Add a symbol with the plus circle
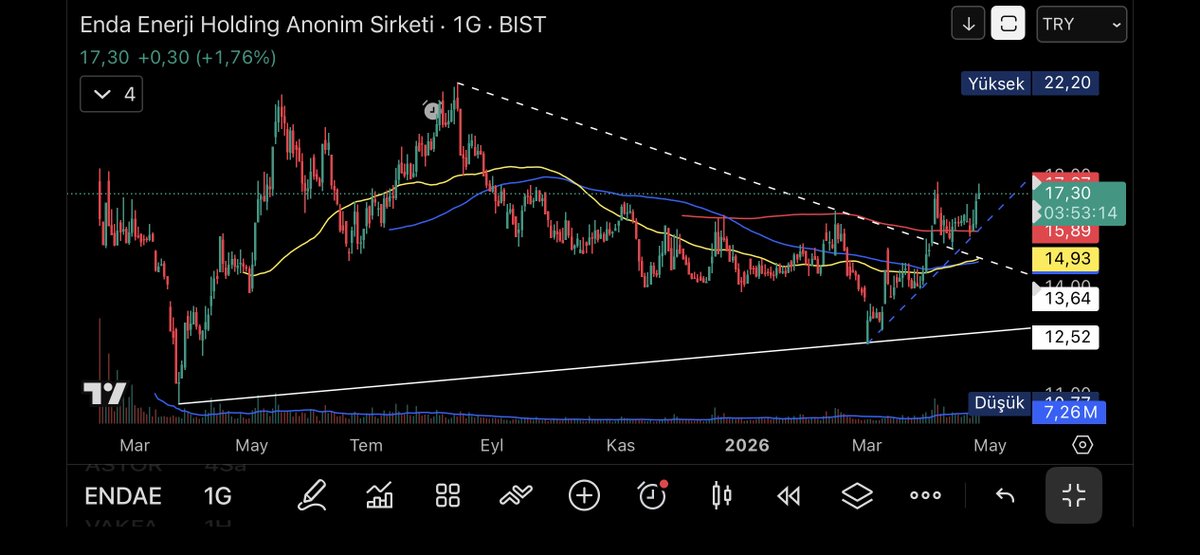 coord(584,495)
